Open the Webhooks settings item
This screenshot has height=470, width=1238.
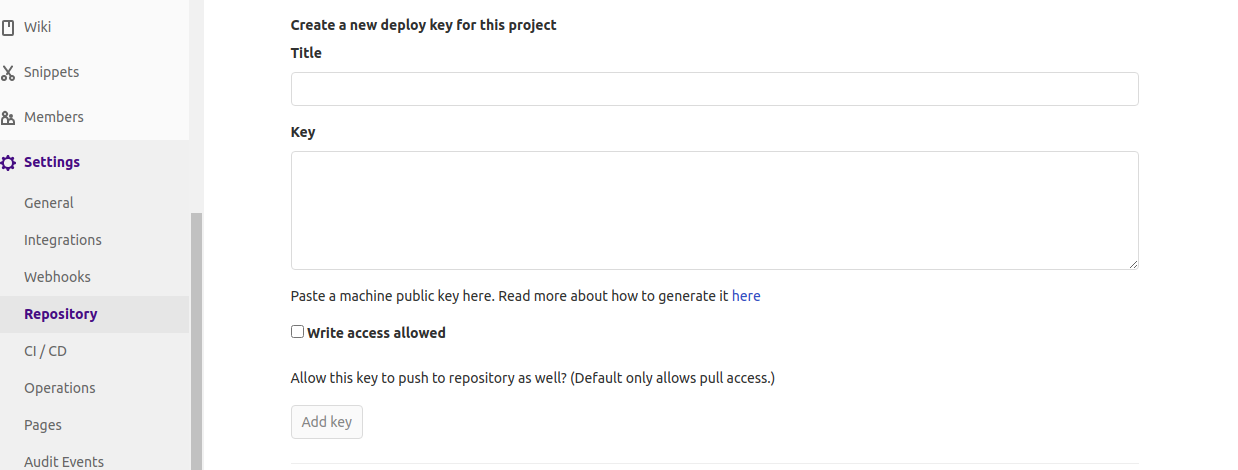57,277
